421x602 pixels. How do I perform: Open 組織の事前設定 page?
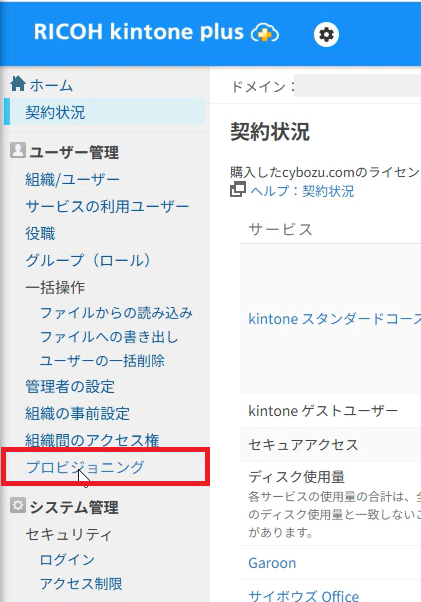tap(77, 413)
